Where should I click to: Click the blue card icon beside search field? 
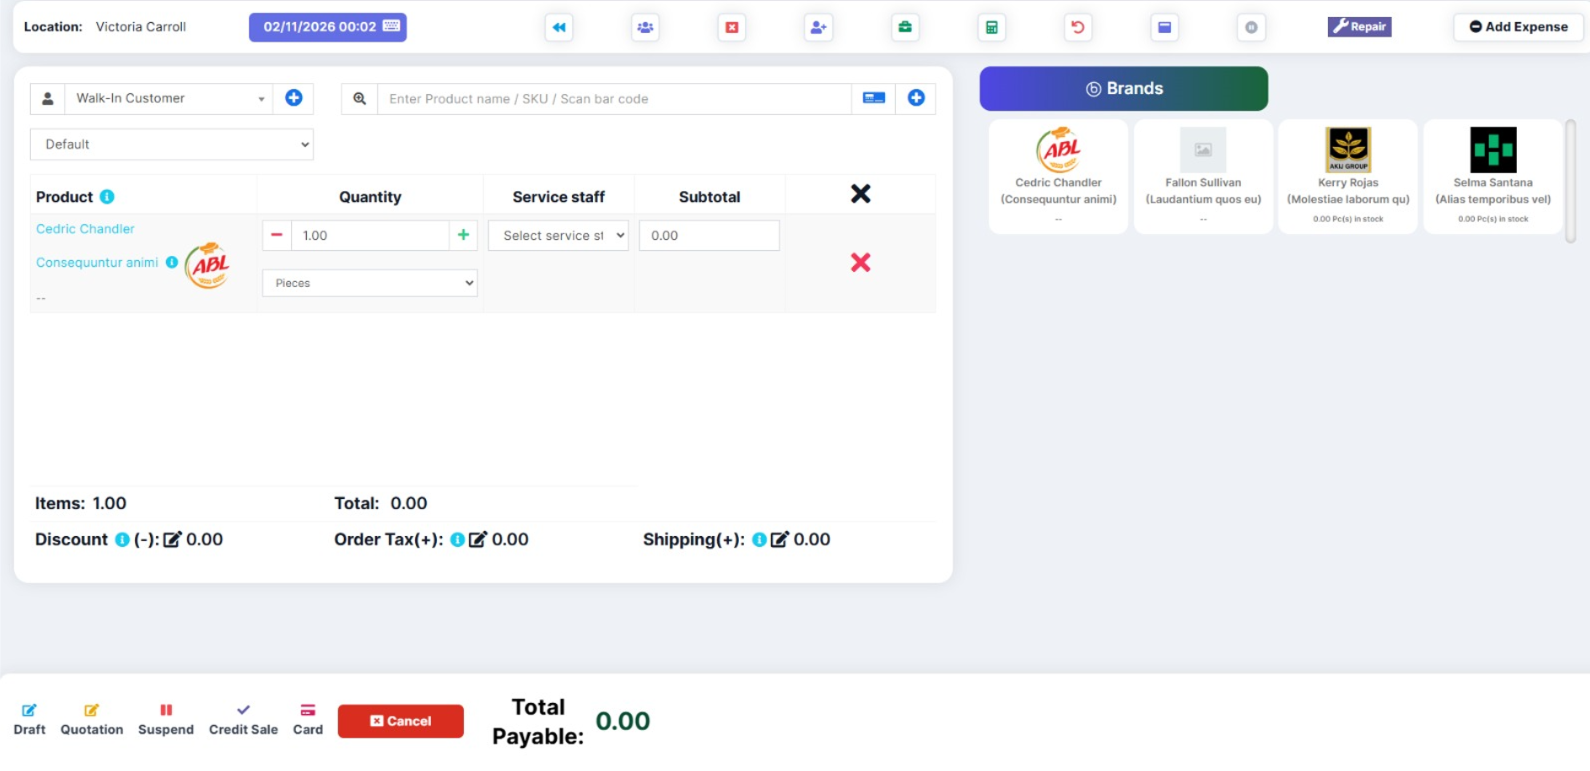tap(874, 98)
